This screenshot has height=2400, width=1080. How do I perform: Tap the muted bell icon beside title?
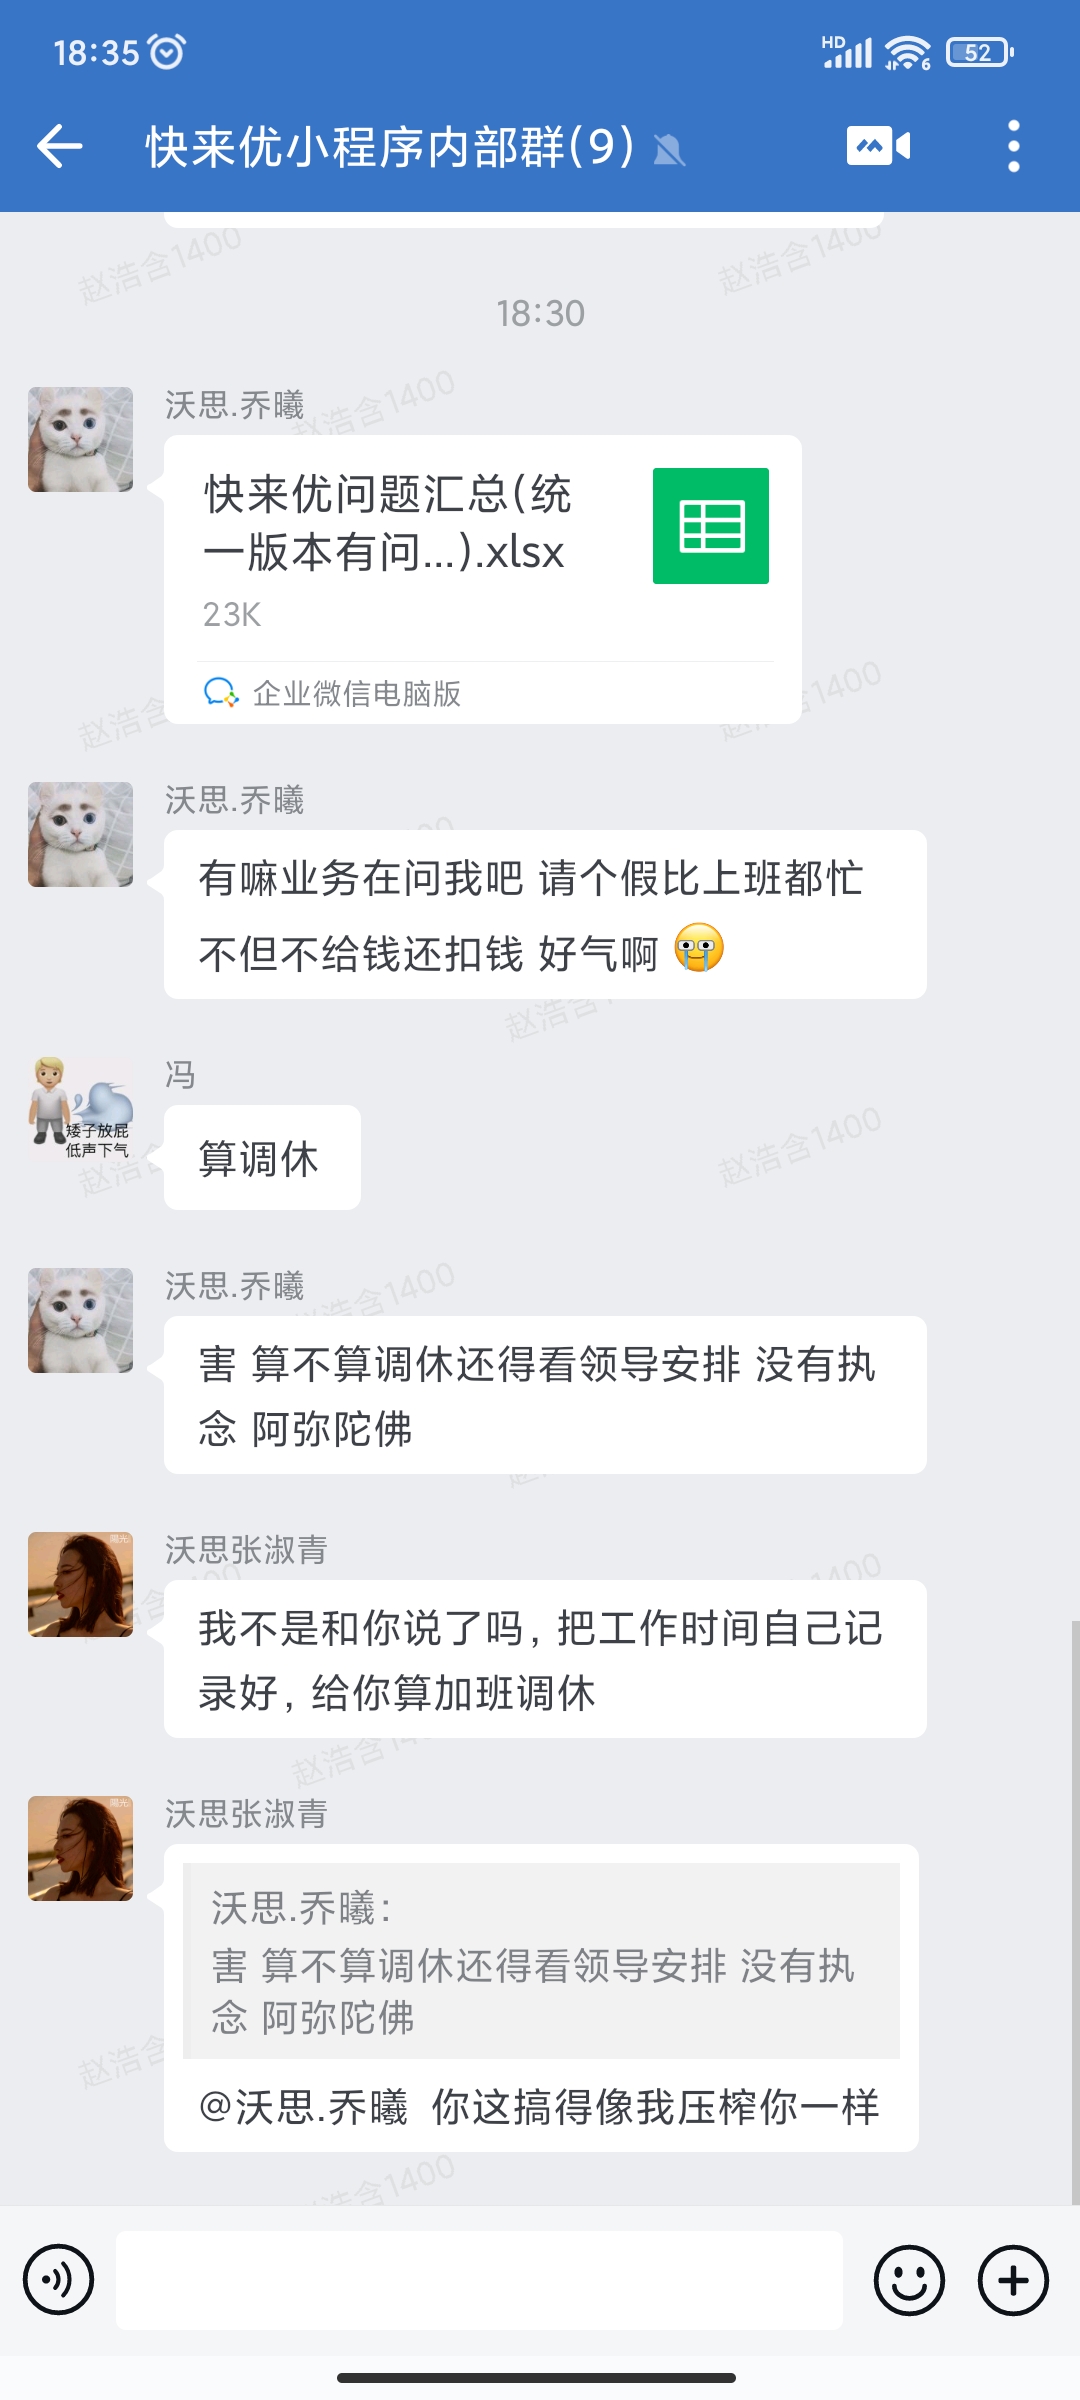(668, 151)
